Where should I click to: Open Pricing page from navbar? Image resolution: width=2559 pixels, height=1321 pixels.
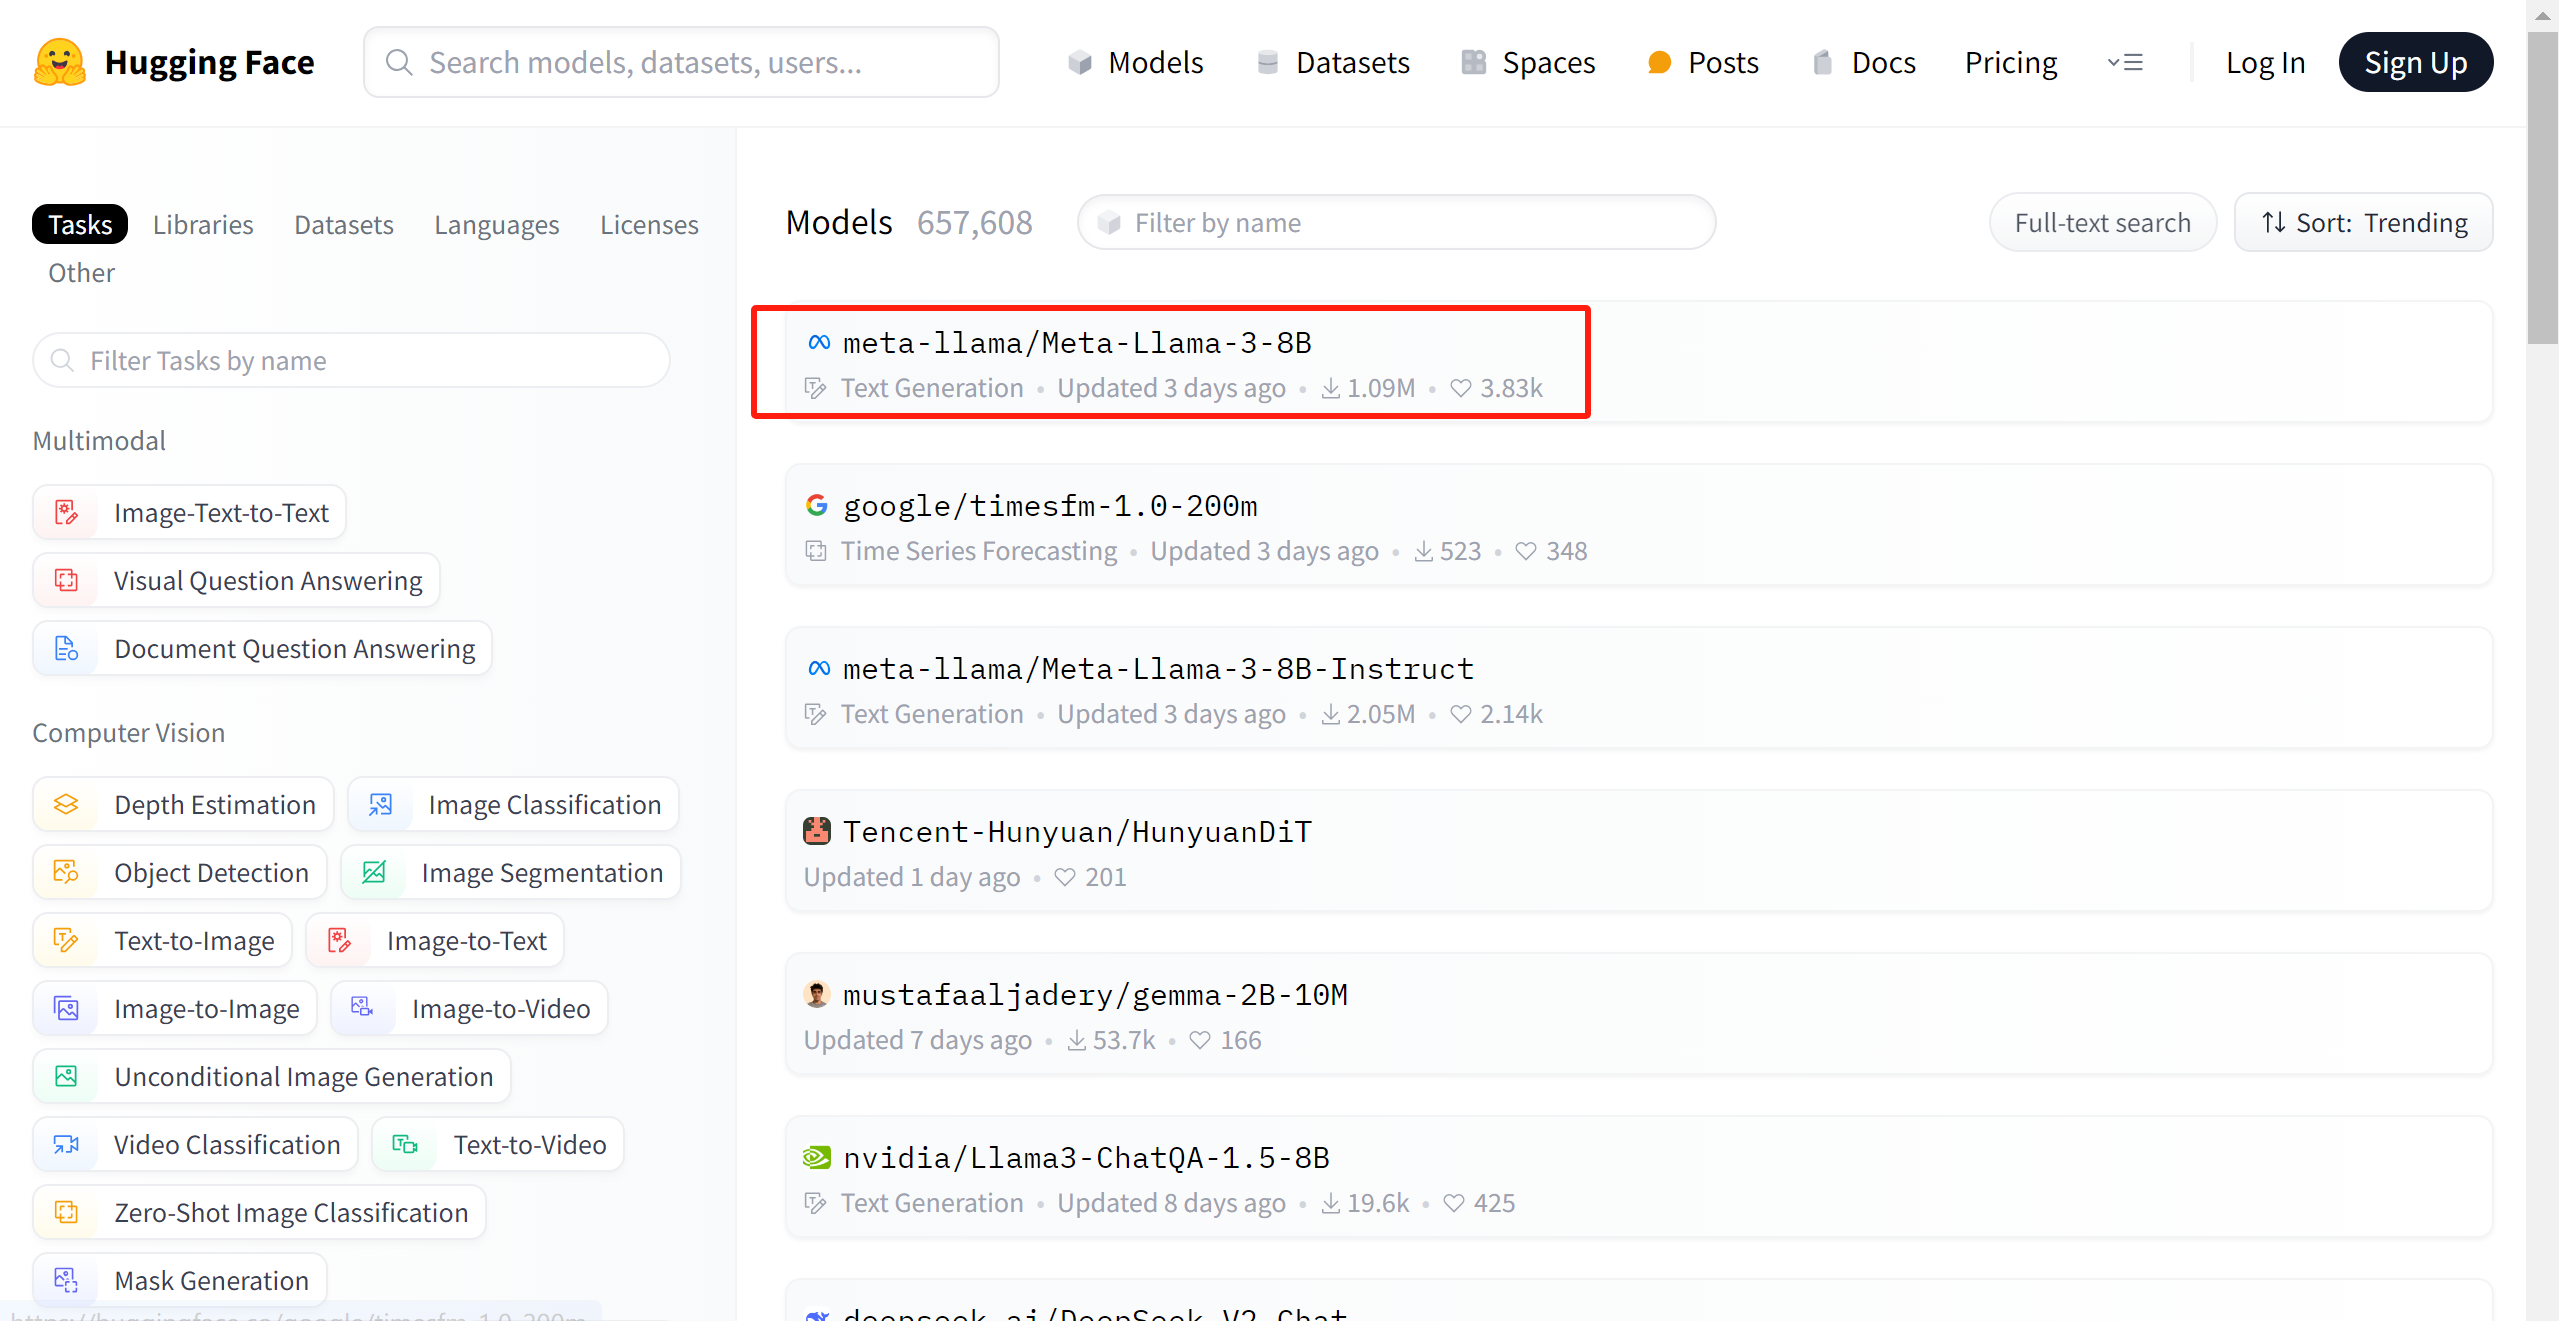tap(2011, 62)
